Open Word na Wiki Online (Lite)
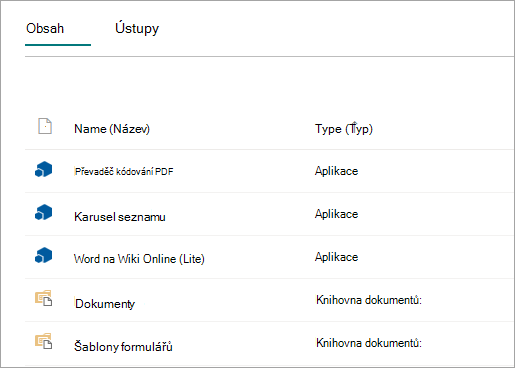This screenshot has width=515, height=368. pyautogui.click(x=139, y=259)
